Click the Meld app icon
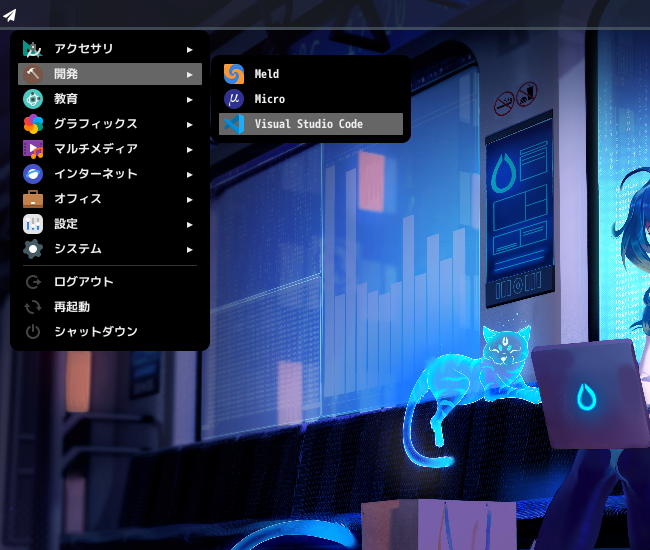 [x=234, y=74]
